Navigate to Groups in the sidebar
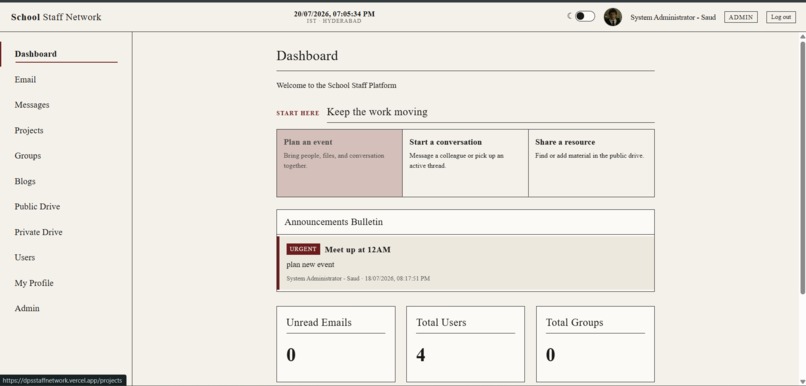This screenshot has height=386, width=806. [x=28, y=156]
